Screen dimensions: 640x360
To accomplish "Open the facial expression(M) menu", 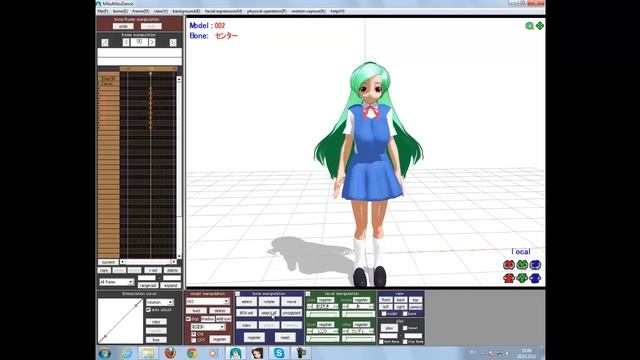I will point(223,11).
